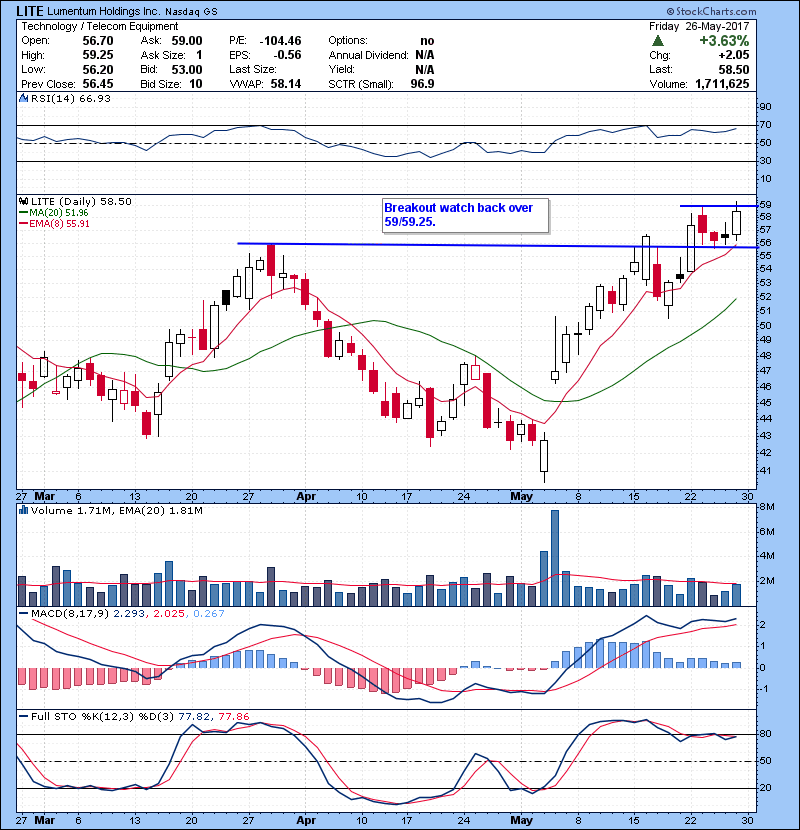Screen dimensions: 800x830
Task: Click the MACD signal value 2.025
Action: pos(169,614)
